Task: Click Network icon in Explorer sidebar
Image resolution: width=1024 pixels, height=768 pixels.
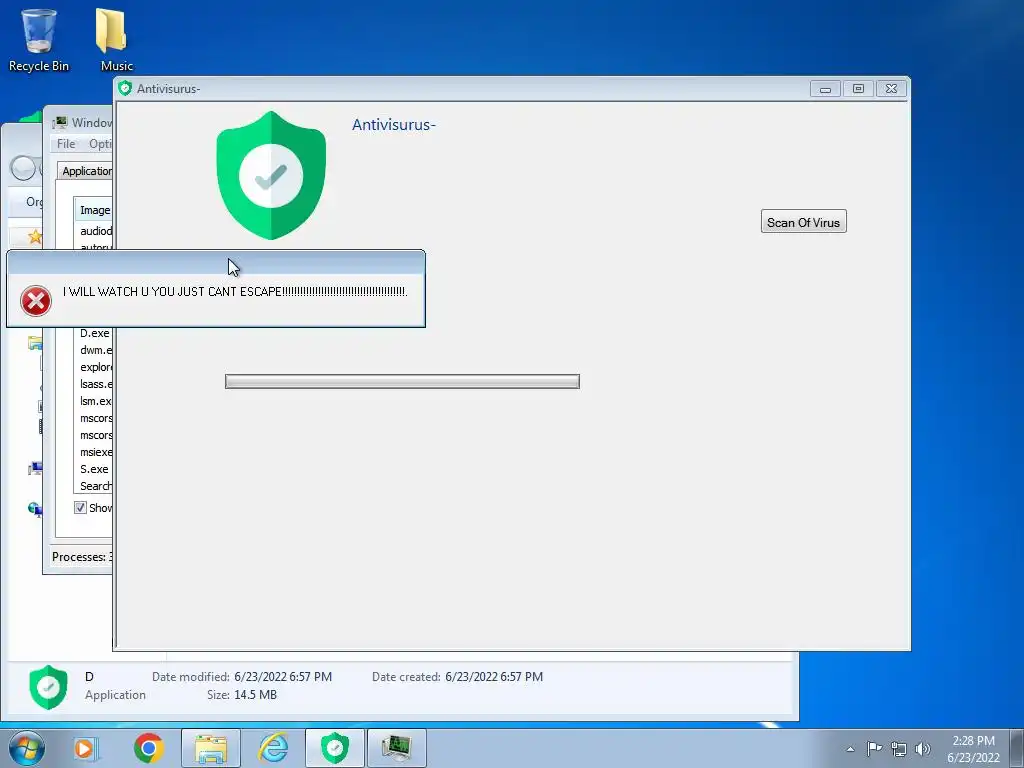Action: tap(35, 509)
